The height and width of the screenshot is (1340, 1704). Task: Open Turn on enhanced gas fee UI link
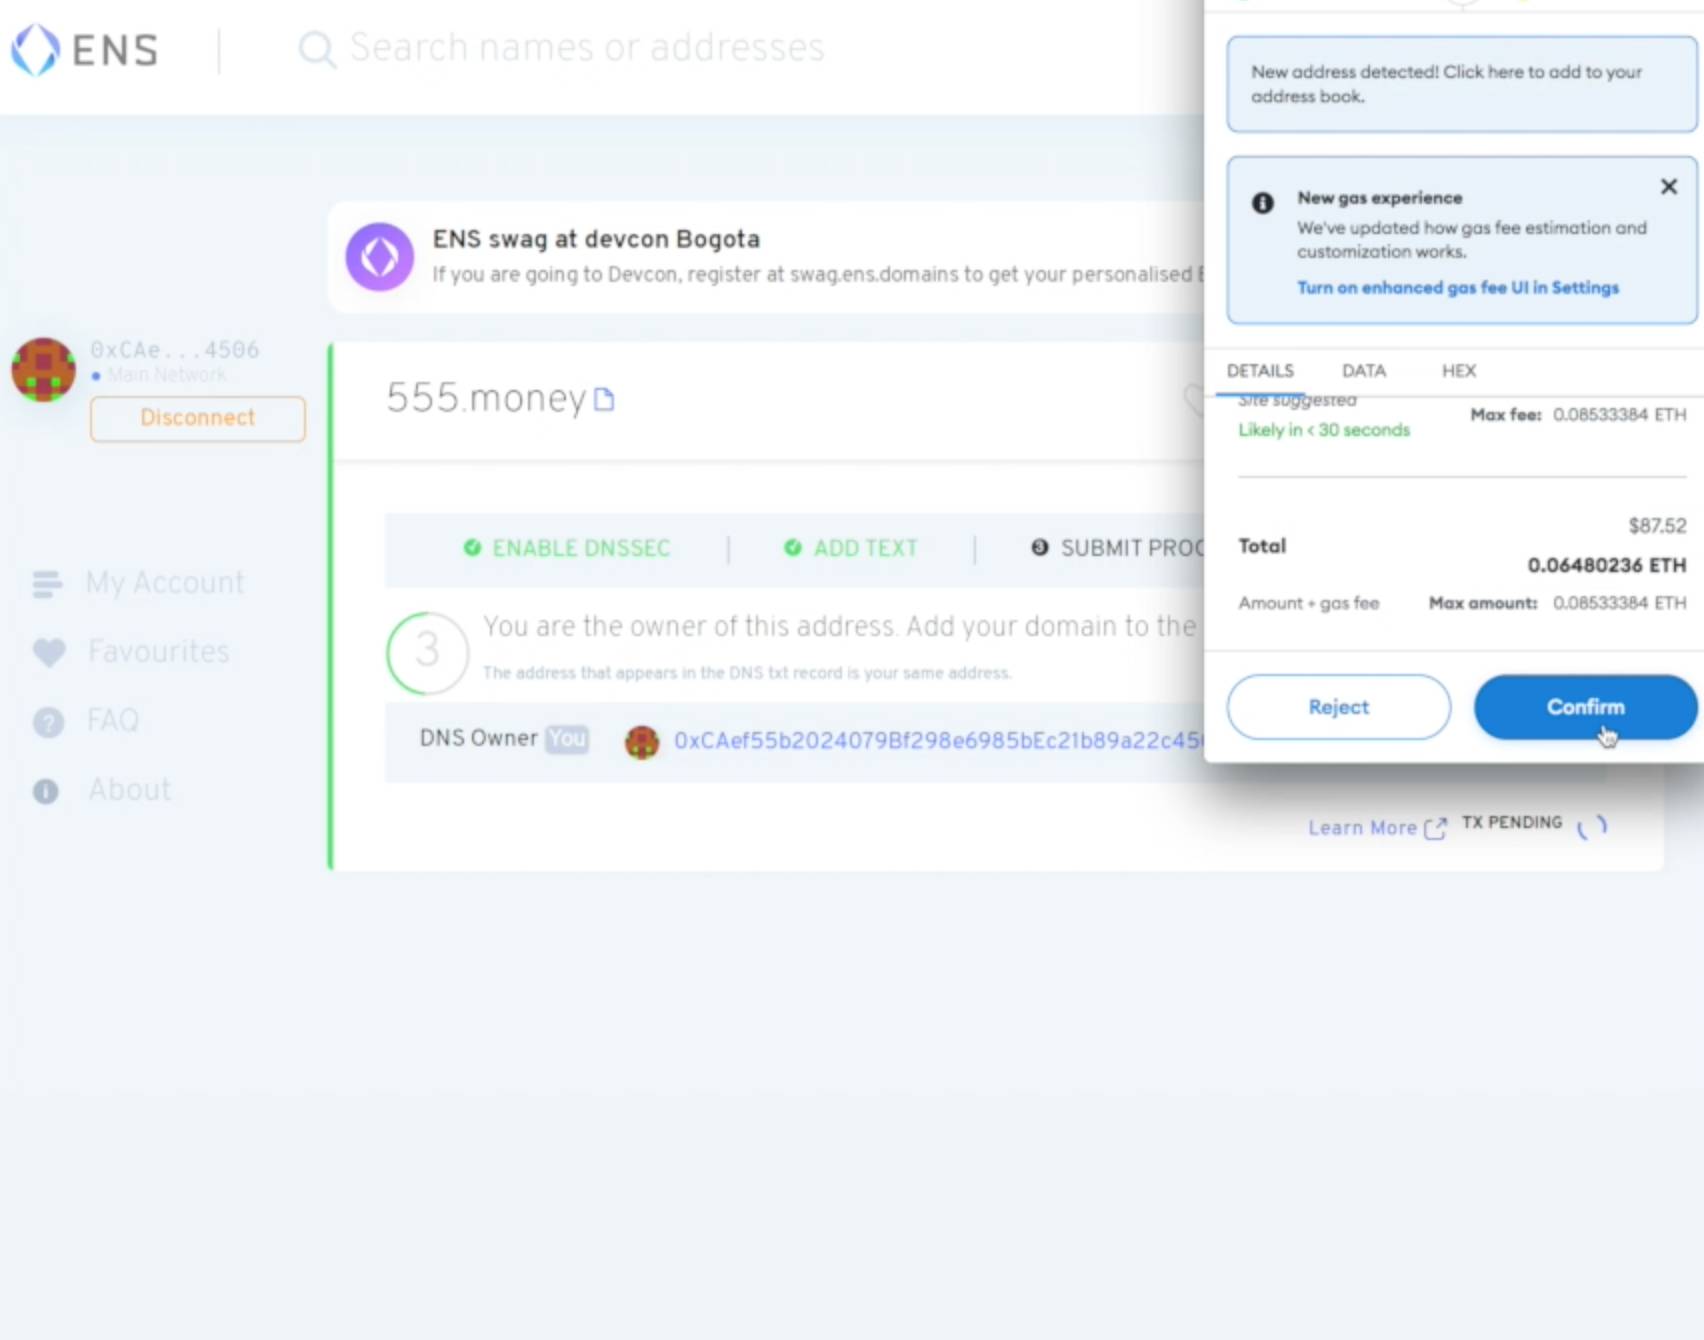1457,288
